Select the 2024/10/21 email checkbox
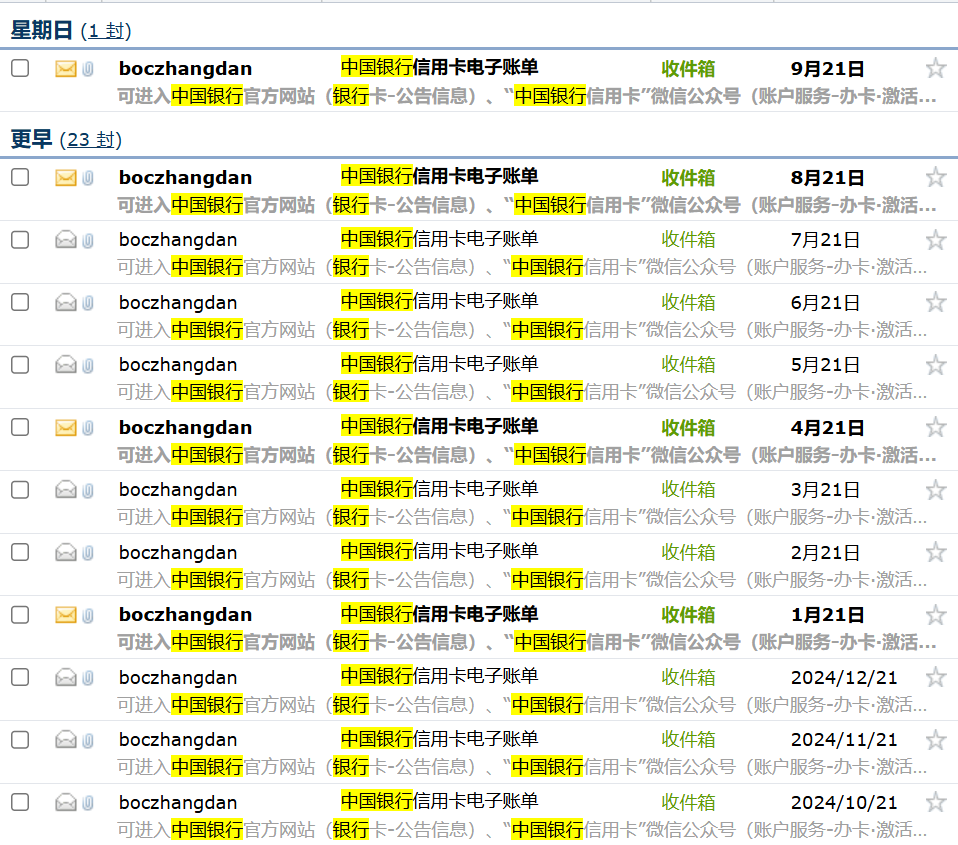 pyautogui.click(x=20, y=802)
